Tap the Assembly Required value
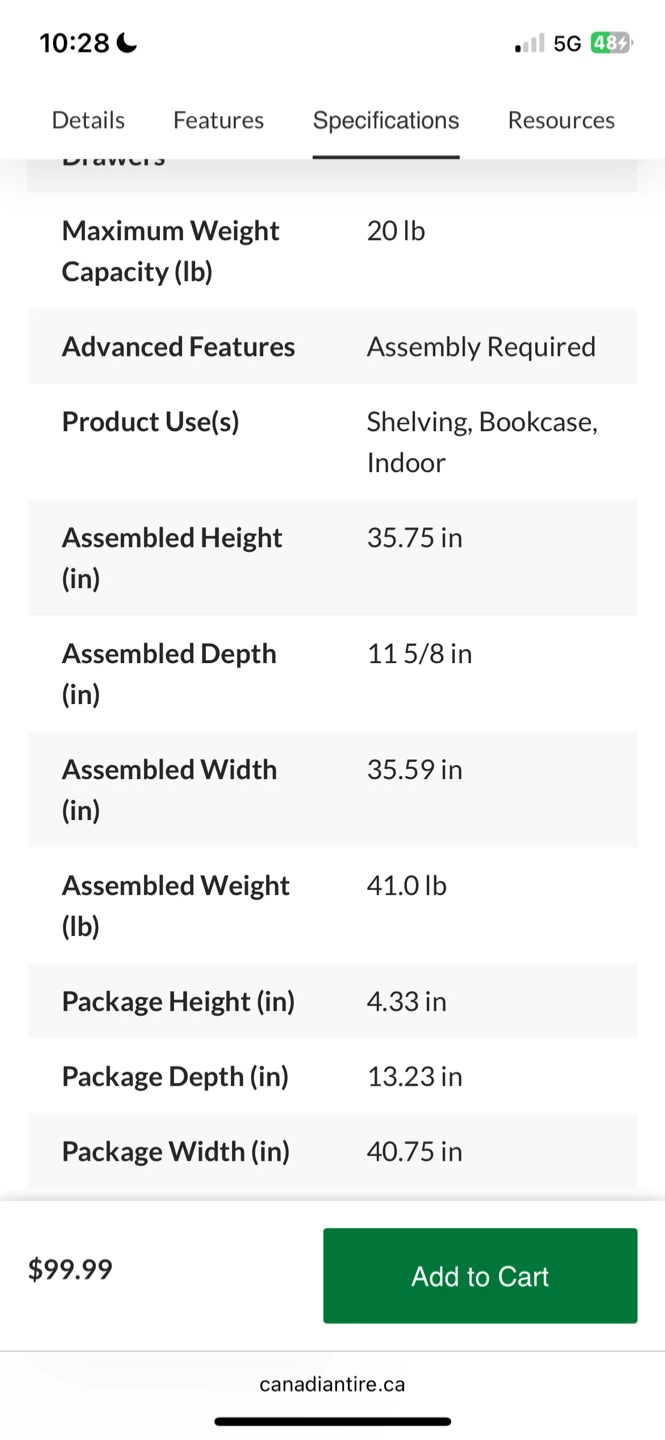The image size is (665, 1440). 481,346
